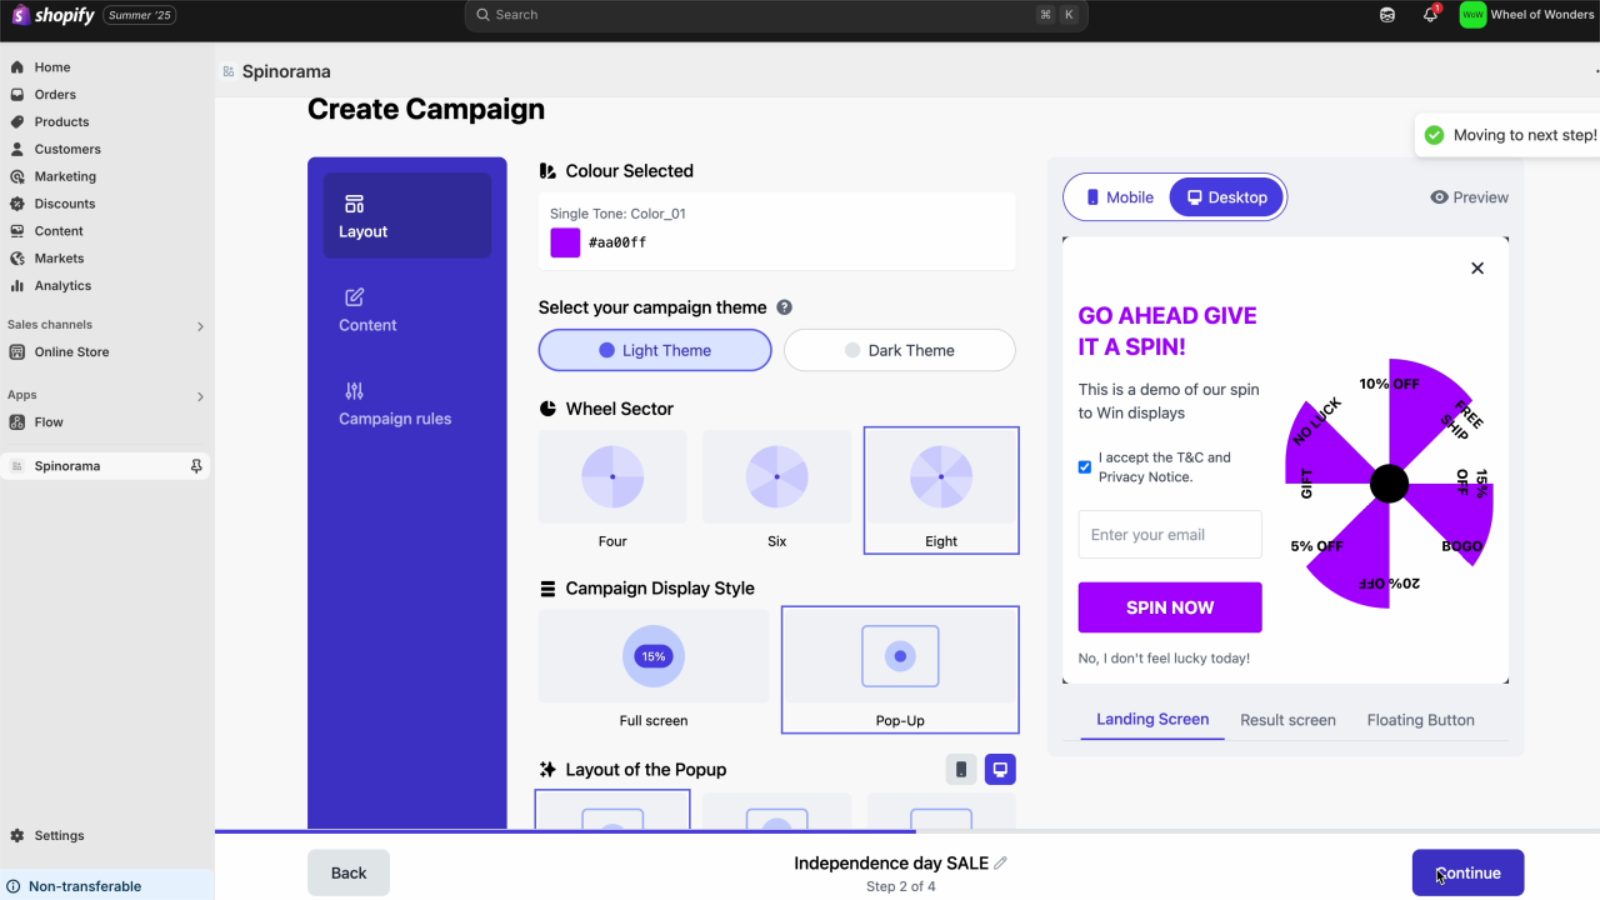Select the Layout step icon in the wizard sidebar
Screen dimensions: 1600x900
pos(354,202)
